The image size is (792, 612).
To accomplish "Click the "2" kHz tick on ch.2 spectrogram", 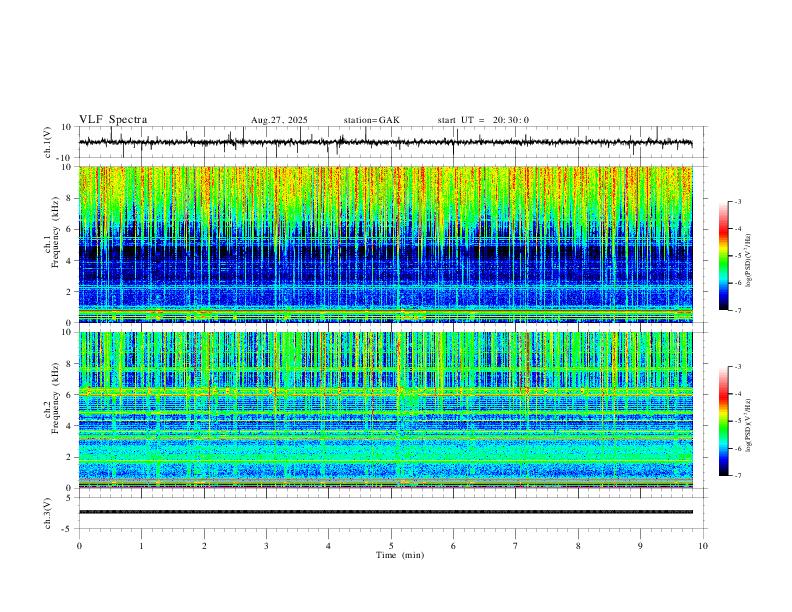I will (69, 457).
